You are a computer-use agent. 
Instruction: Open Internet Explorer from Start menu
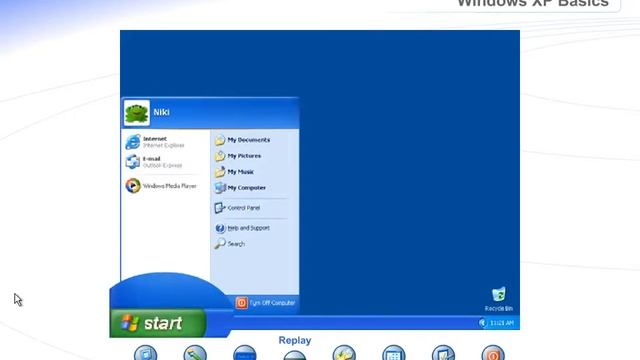[x=156, y=142]
